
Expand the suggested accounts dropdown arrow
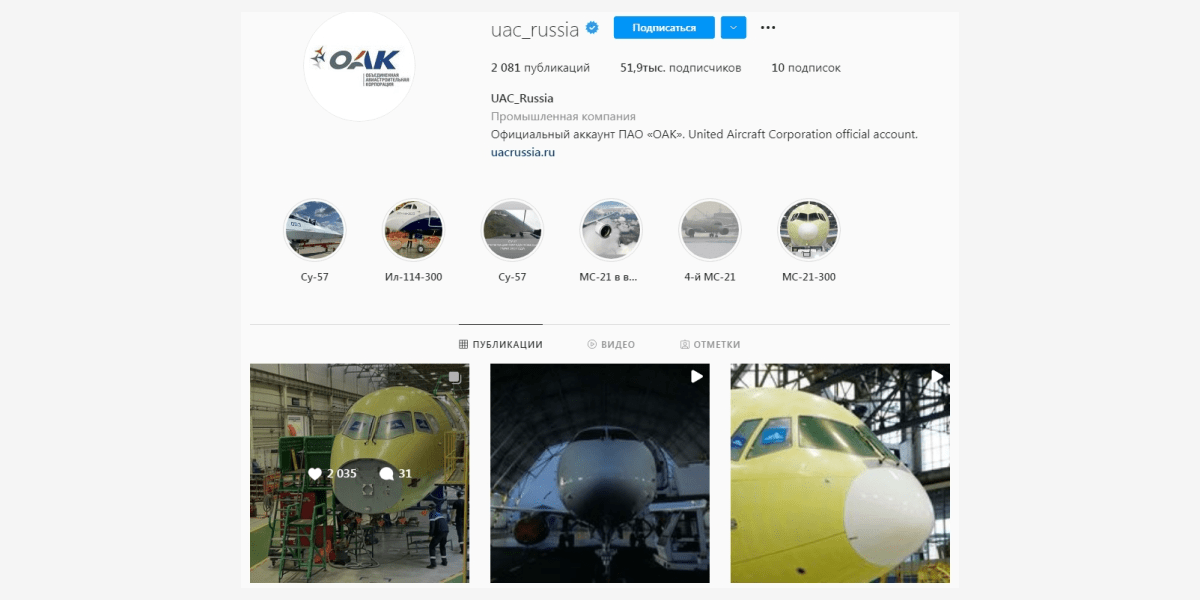pos(733,28)
